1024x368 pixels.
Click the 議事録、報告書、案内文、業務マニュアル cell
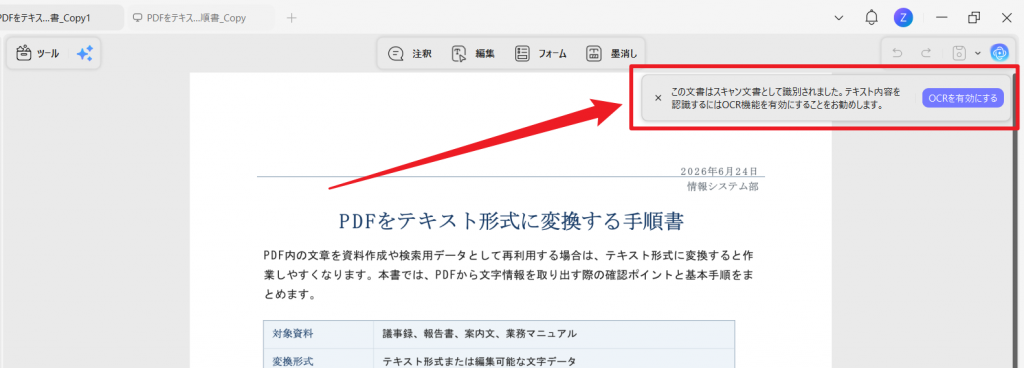pos(554,334)
